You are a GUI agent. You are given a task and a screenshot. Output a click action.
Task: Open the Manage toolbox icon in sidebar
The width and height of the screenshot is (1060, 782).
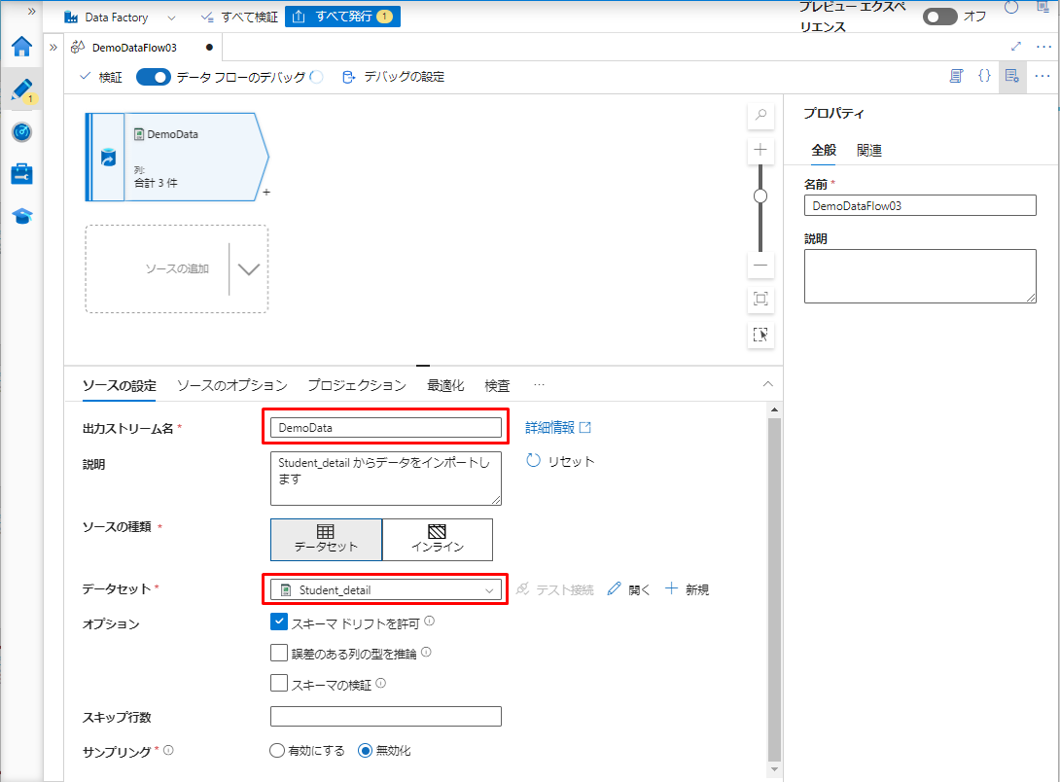pyautogui.click(x=21, y=174)
